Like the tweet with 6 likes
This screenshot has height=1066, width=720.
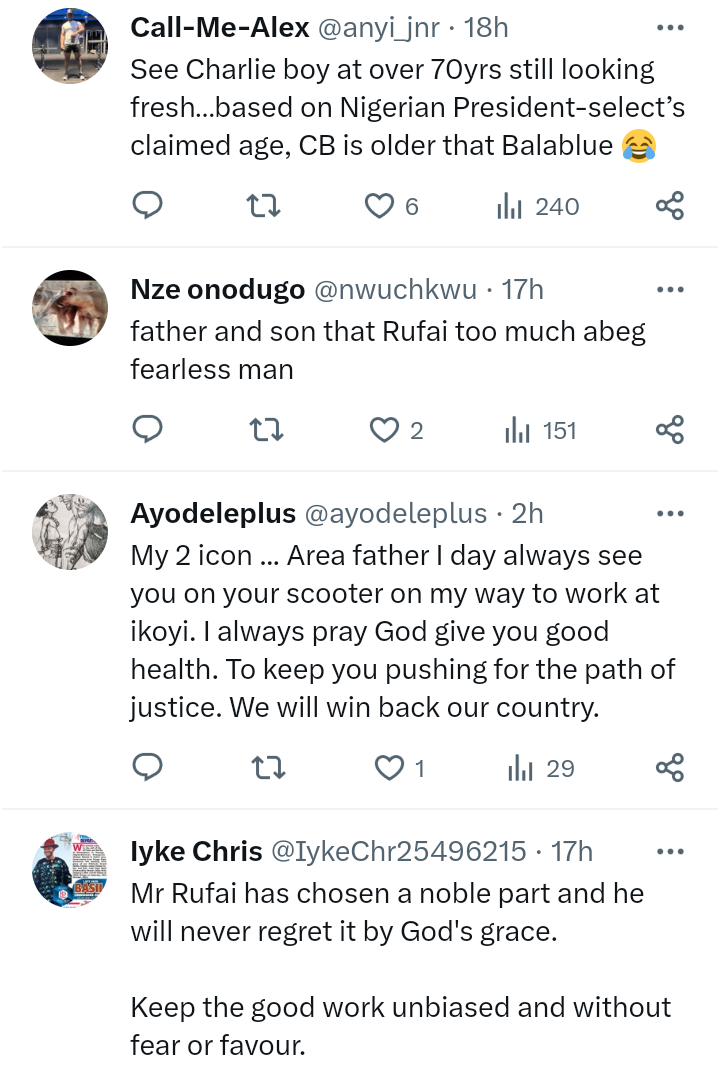pos(392,206)
